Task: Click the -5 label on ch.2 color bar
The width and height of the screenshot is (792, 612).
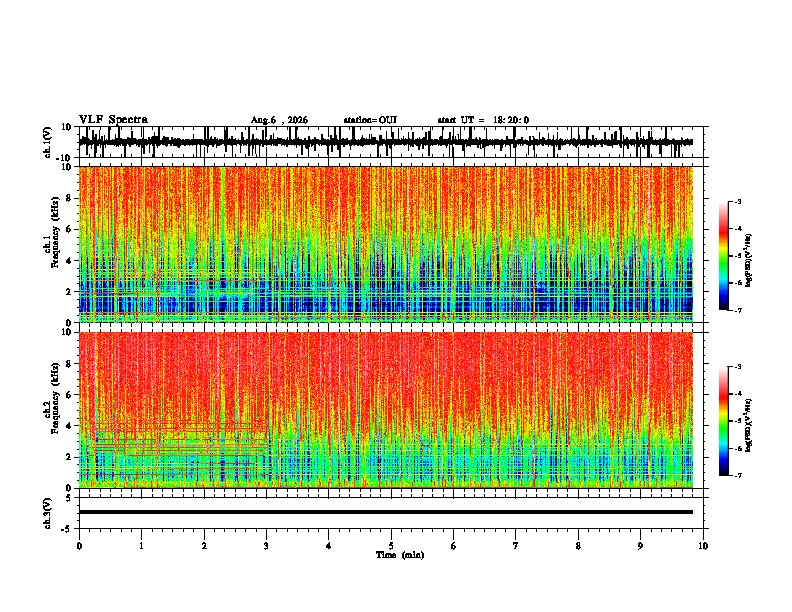Action: [x=737, y=421]
